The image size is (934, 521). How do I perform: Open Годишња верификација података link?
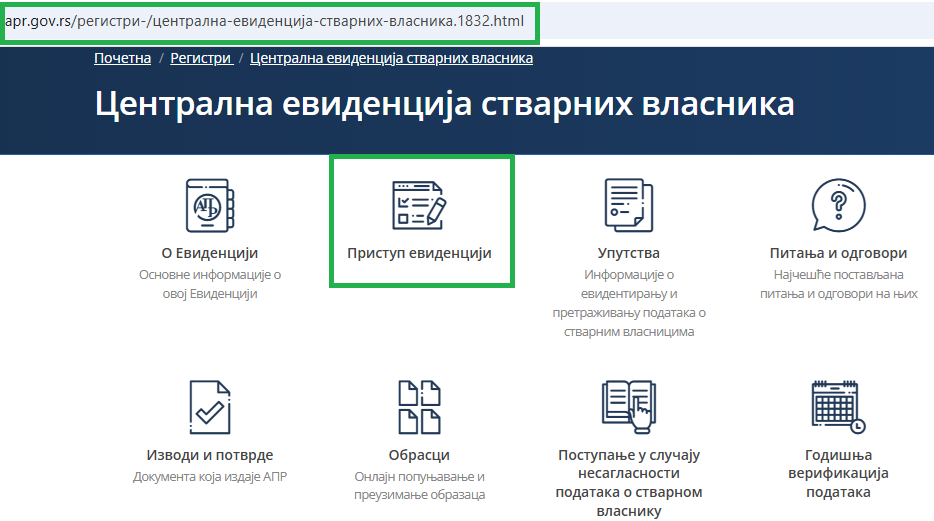839,473
